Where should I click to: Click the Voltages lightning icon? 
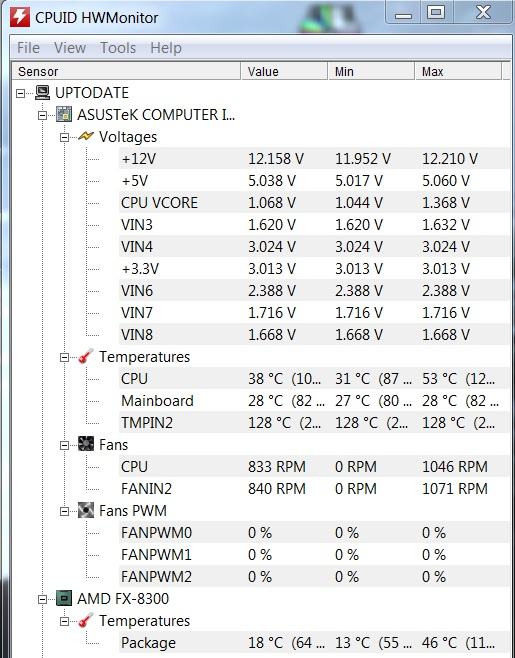pyautogui.click(x=86, y=136)
